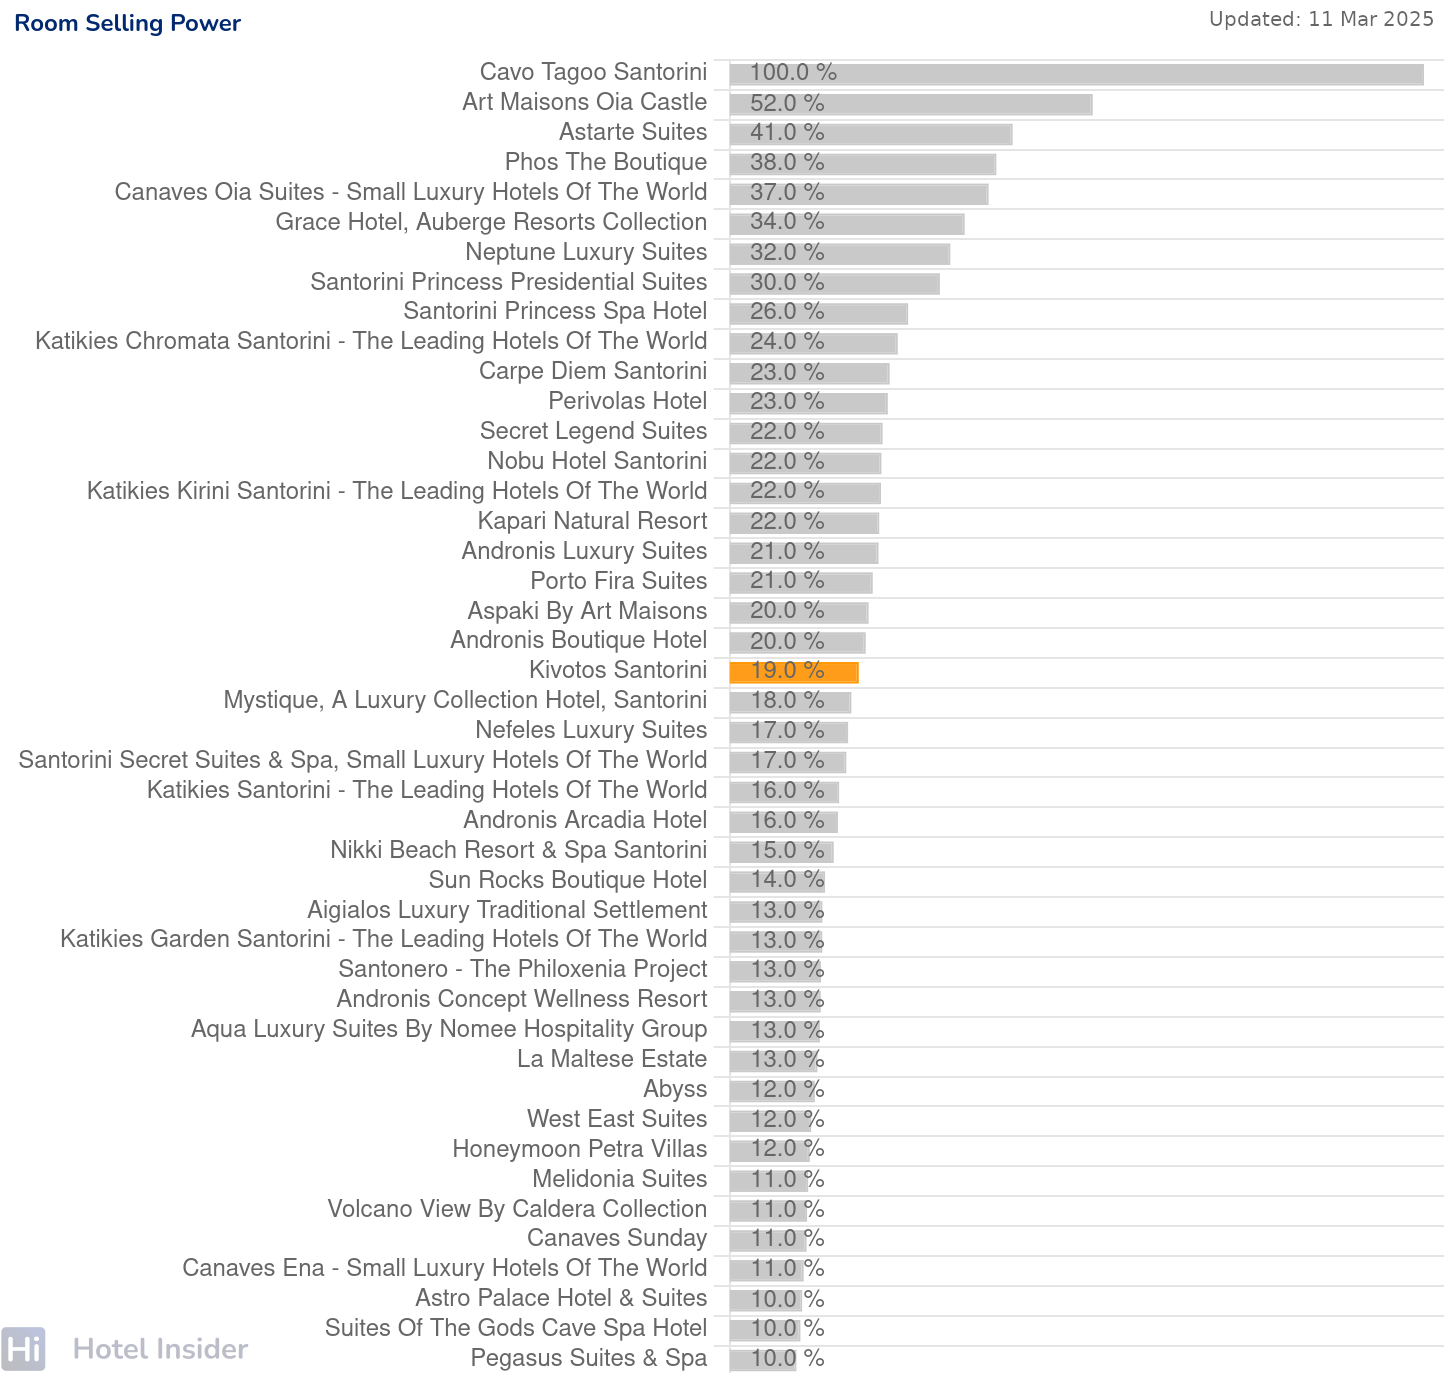Click the 32.0 % bar

point(840,253)
